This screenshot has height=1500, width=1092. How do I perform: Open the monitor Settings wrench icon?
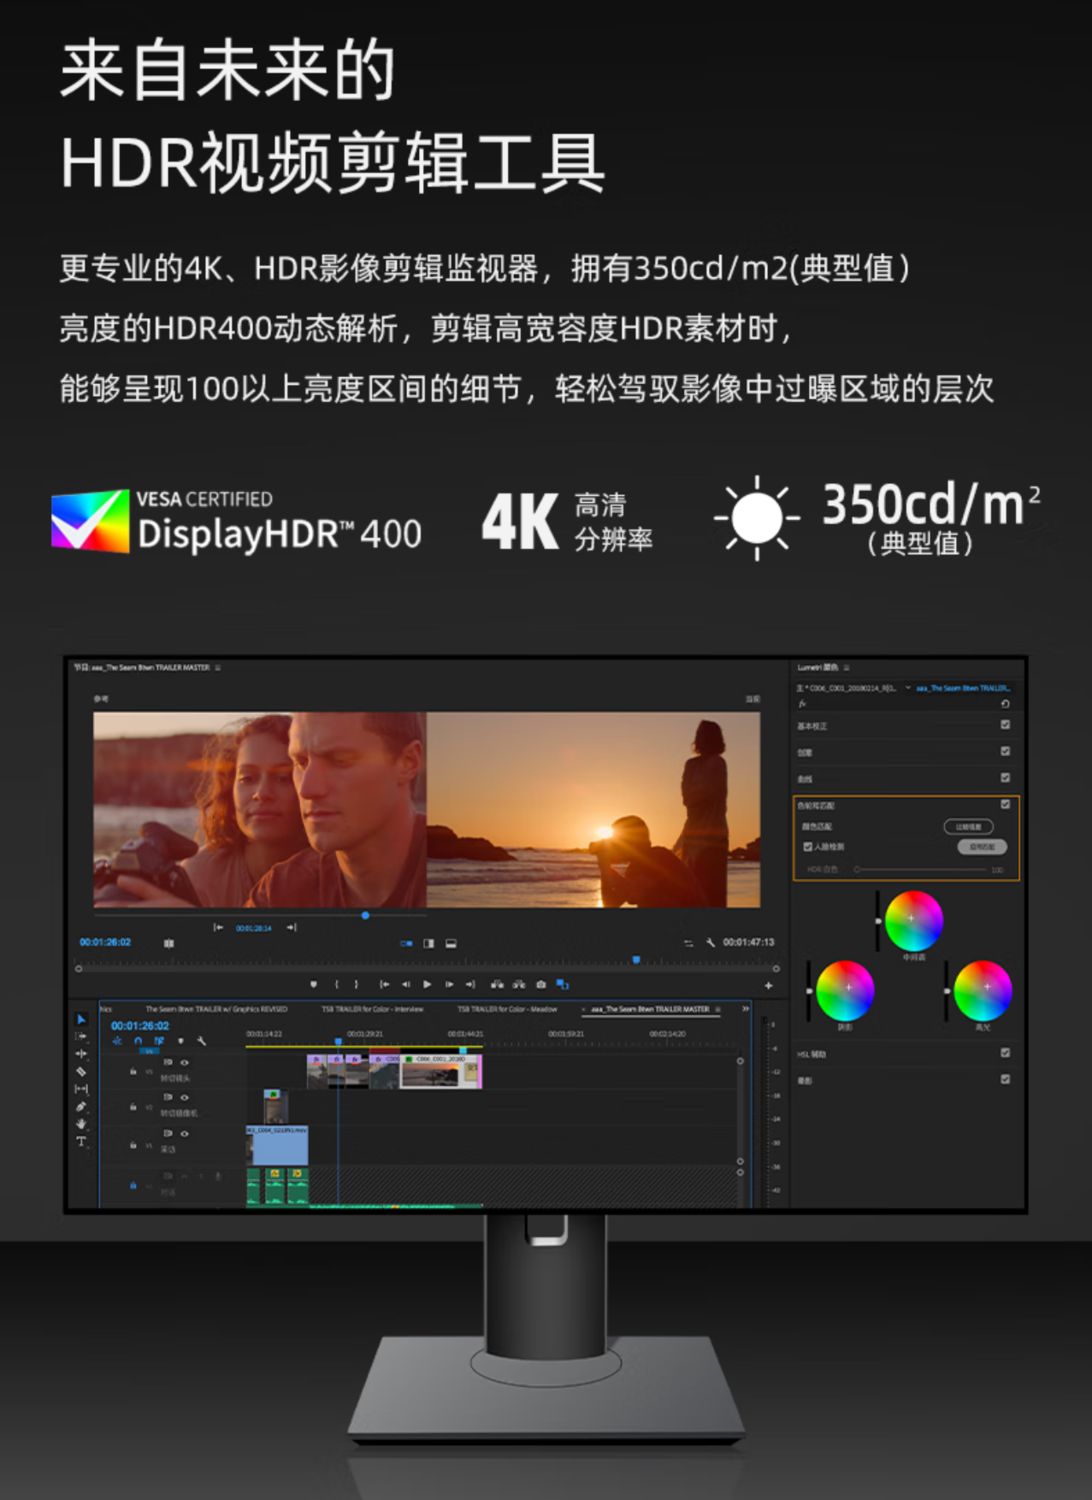pos(710,942)
